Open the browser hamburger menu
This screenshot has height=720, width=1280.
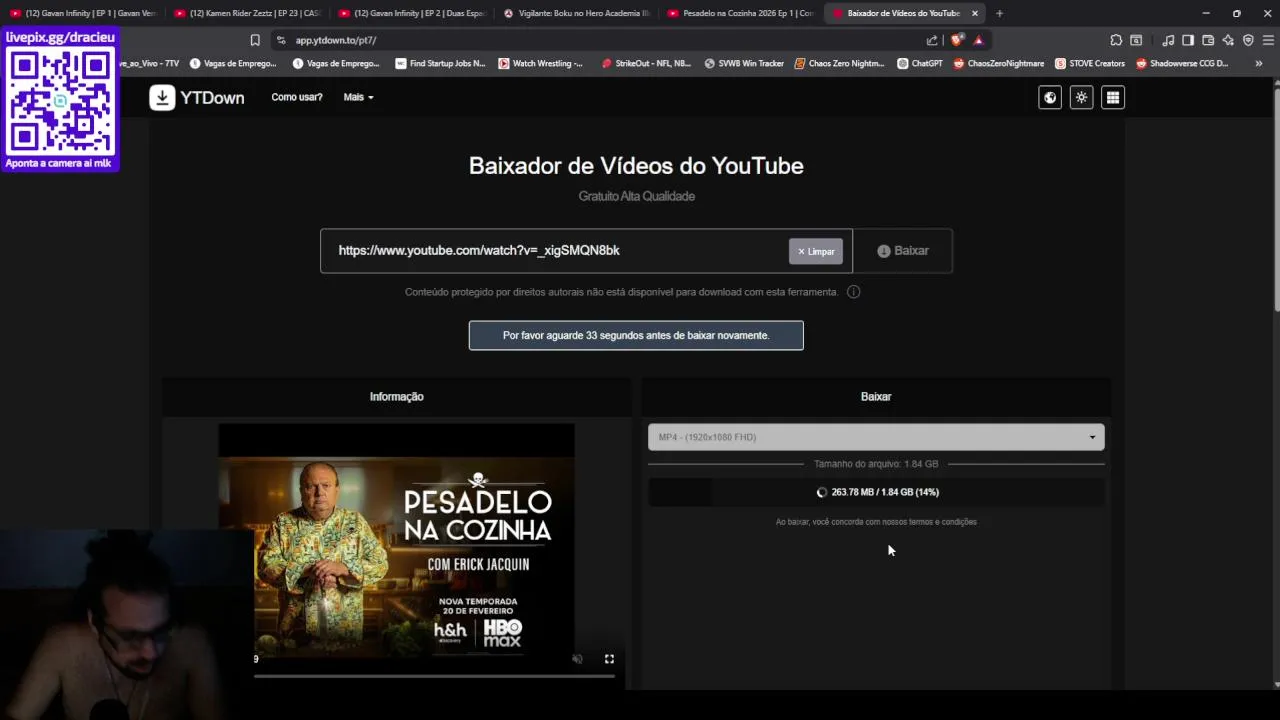(1268, 40)
